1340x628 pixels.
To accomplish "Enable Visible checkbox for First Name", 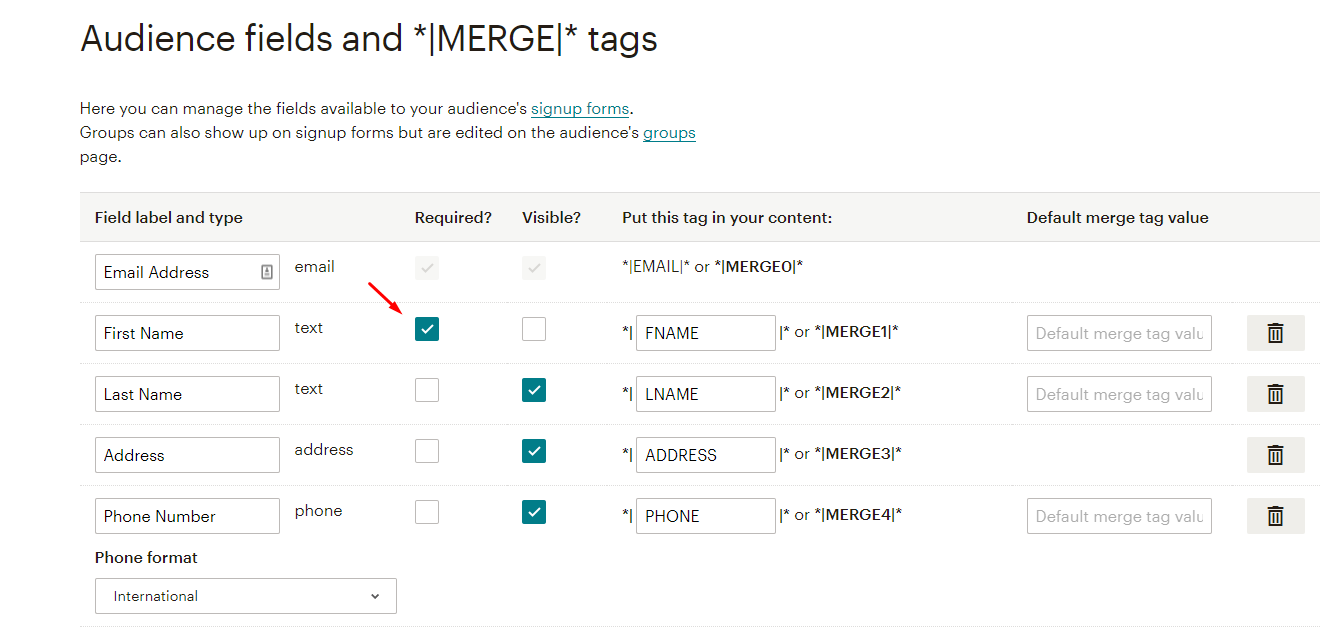I will point(534,329).
